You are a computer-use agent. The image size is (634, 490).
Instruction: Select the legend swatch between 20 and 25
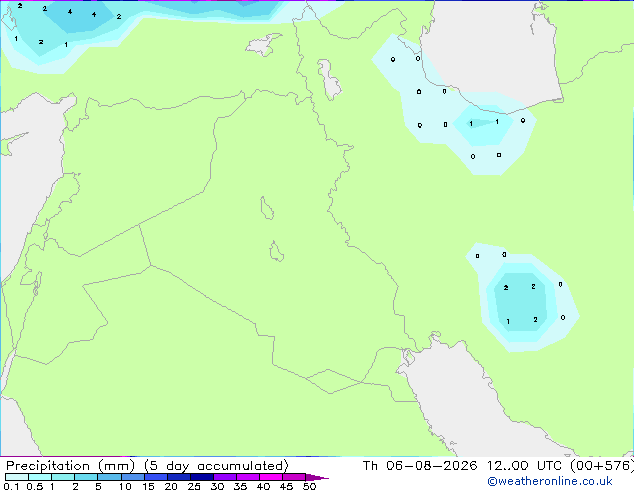179,477
